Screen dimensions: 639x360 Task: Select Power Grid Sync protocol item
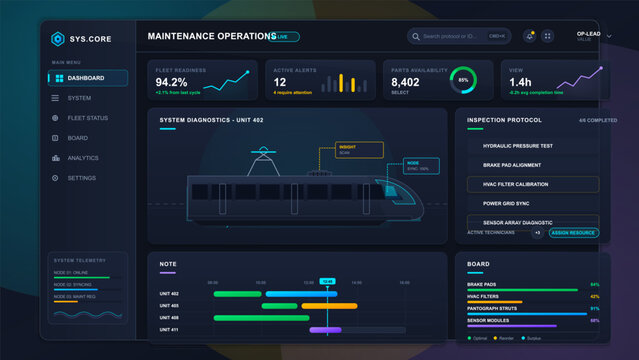click(533, 203)
